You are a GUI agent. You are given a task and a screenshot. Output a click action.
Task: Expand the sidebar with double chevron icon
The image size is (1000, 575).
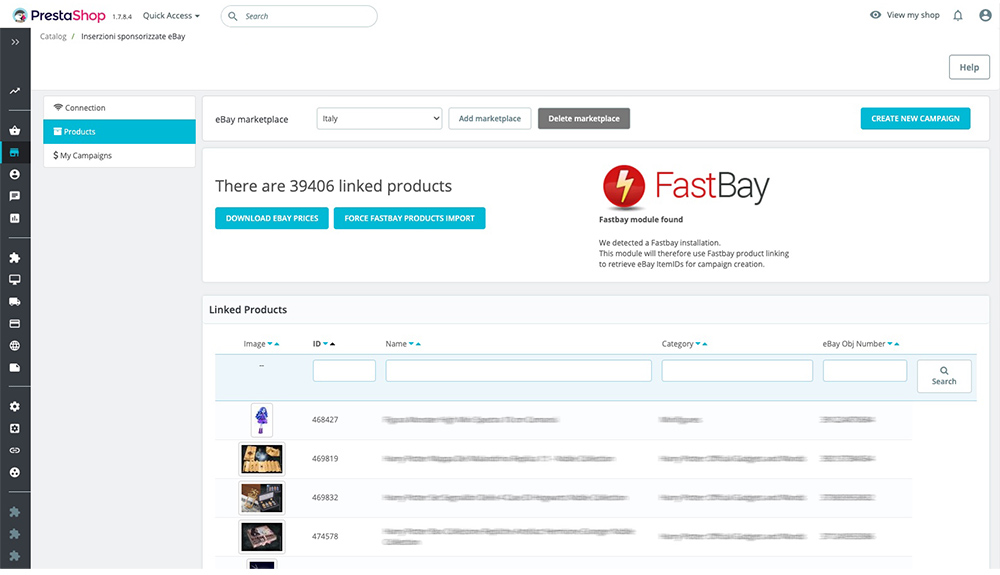[x=15, y=42]
